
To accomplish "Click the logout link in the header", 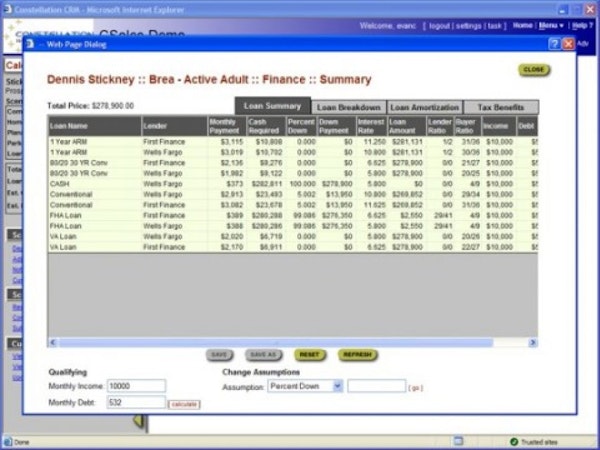I will [440, 26].
